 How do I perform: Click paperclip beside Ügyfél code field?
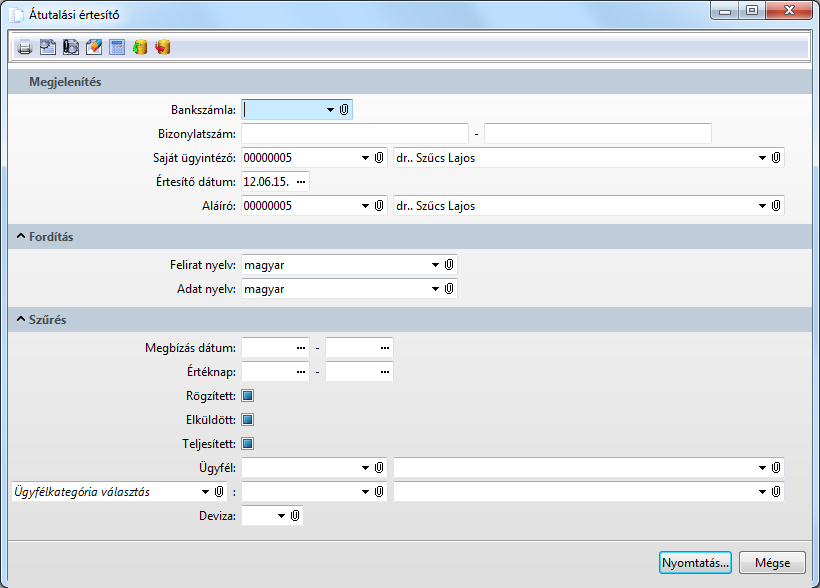pyautogui.click(x=379, y=468)
